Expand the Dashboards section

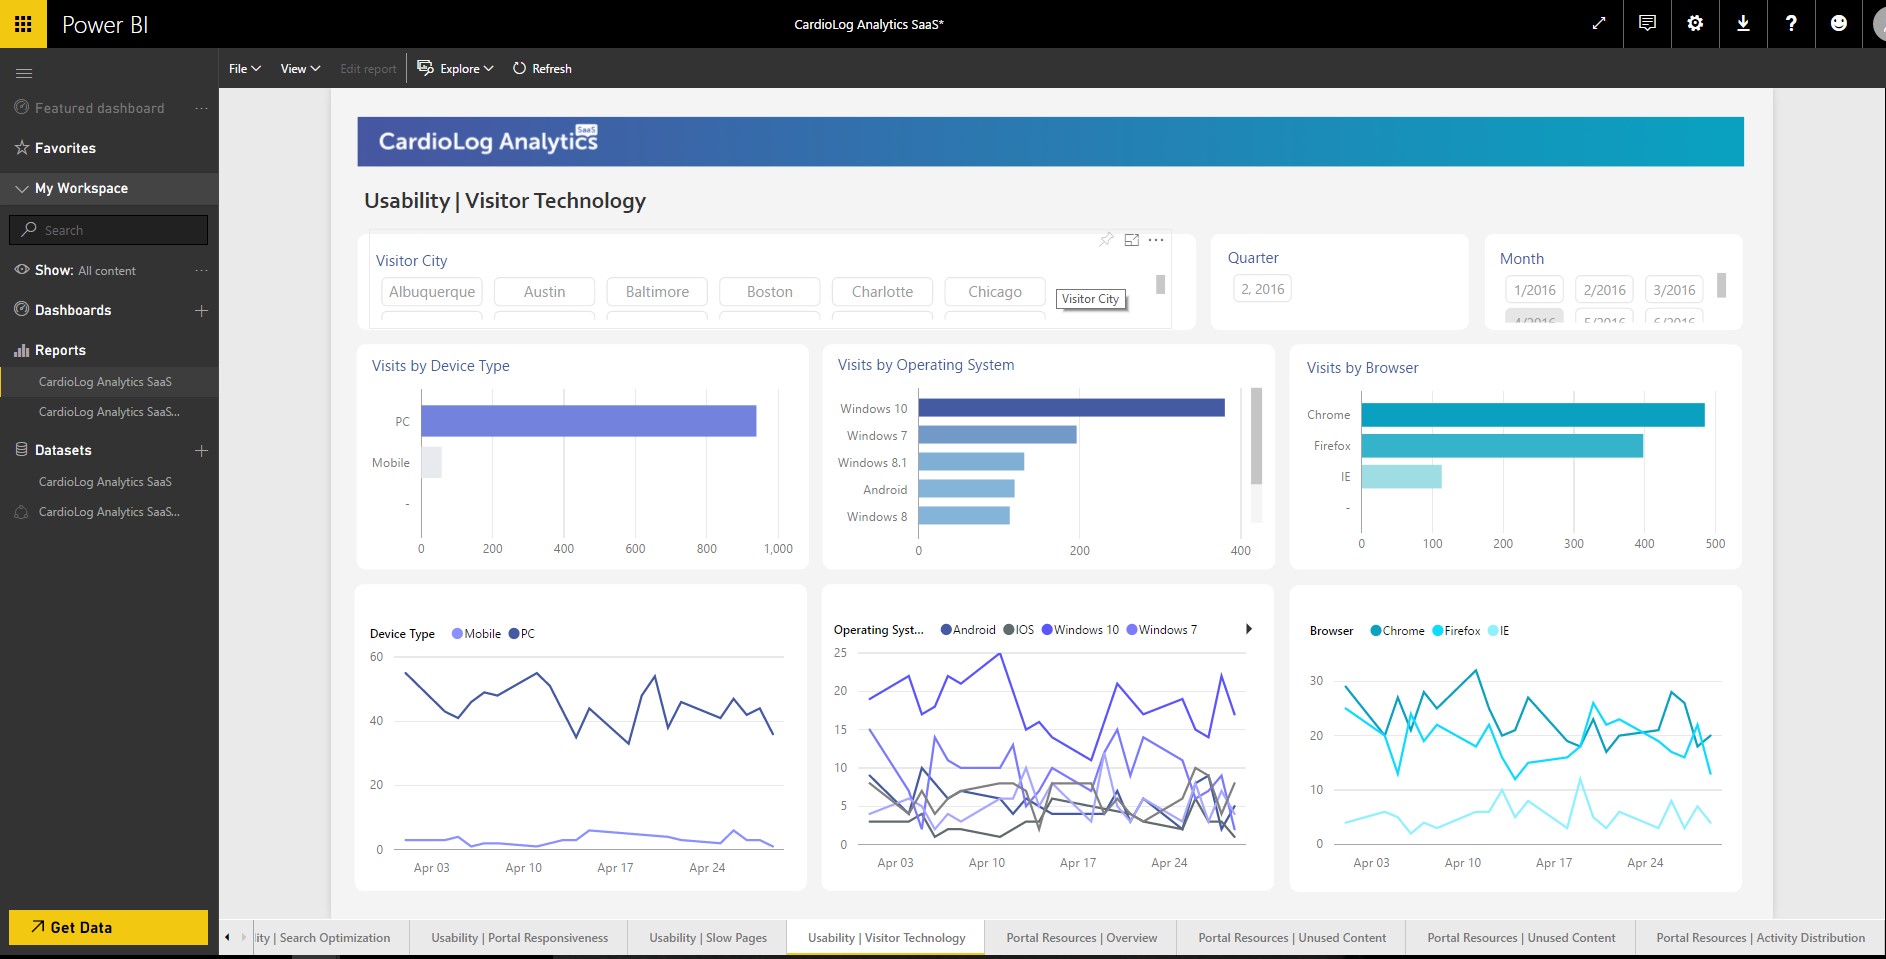click(73, 310)
